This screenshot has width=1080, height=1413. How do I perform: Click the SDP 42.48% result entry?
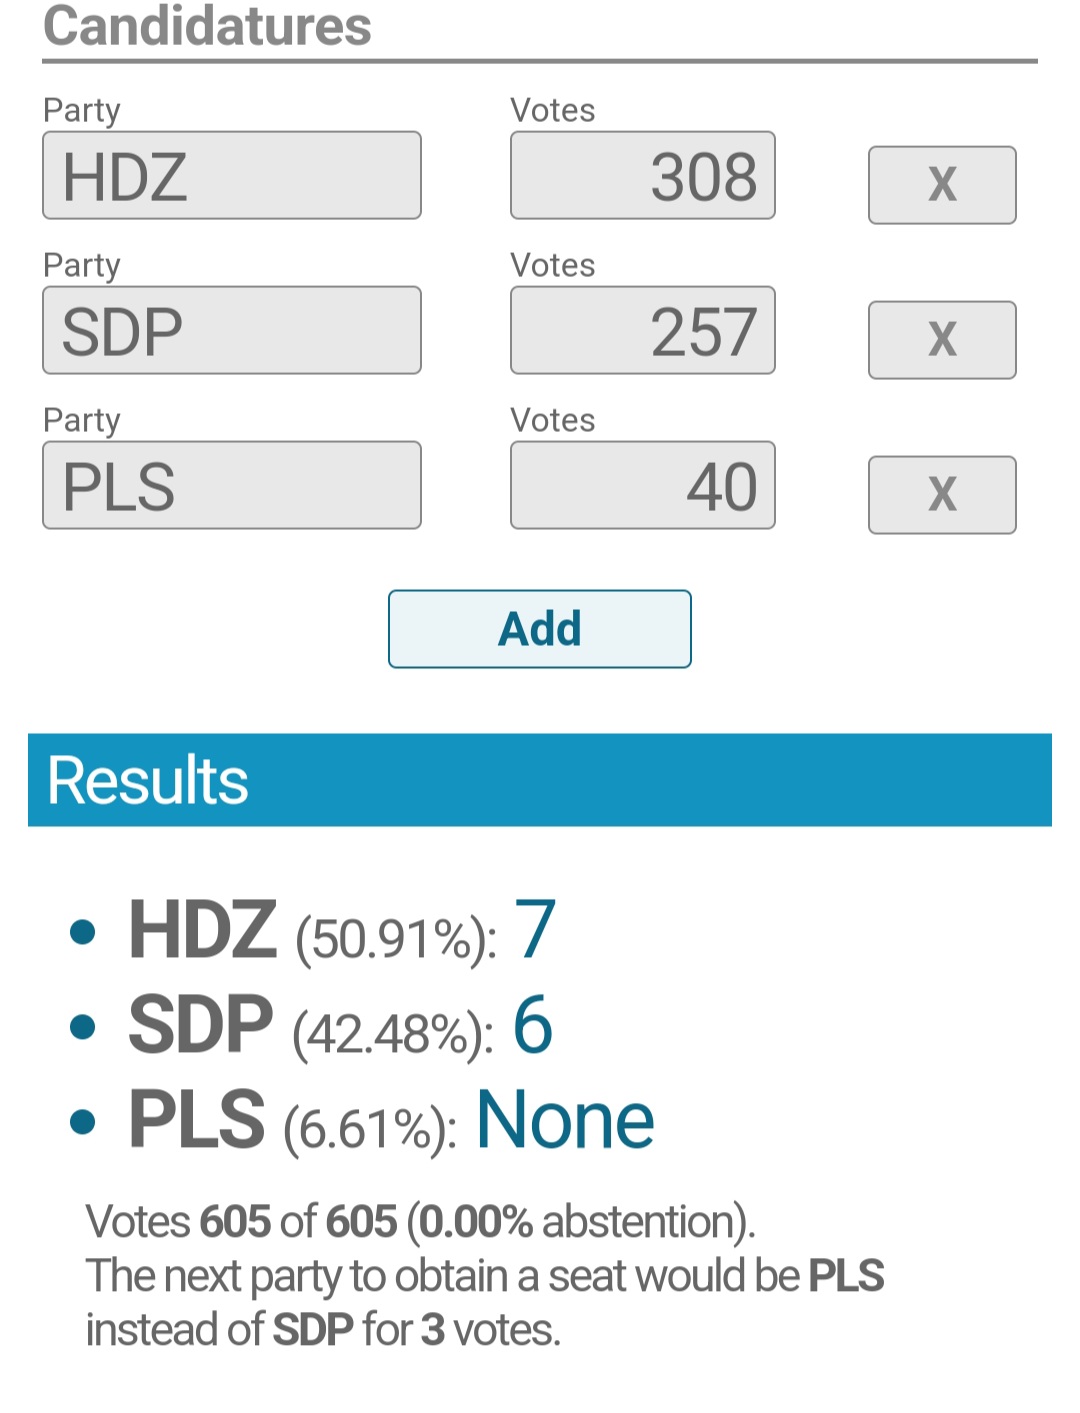point(340,1025)
